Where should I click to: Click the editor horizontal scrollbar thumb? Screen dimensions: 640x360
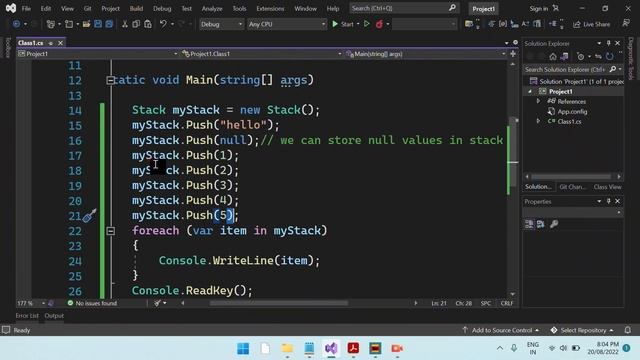tap(279, 303)
